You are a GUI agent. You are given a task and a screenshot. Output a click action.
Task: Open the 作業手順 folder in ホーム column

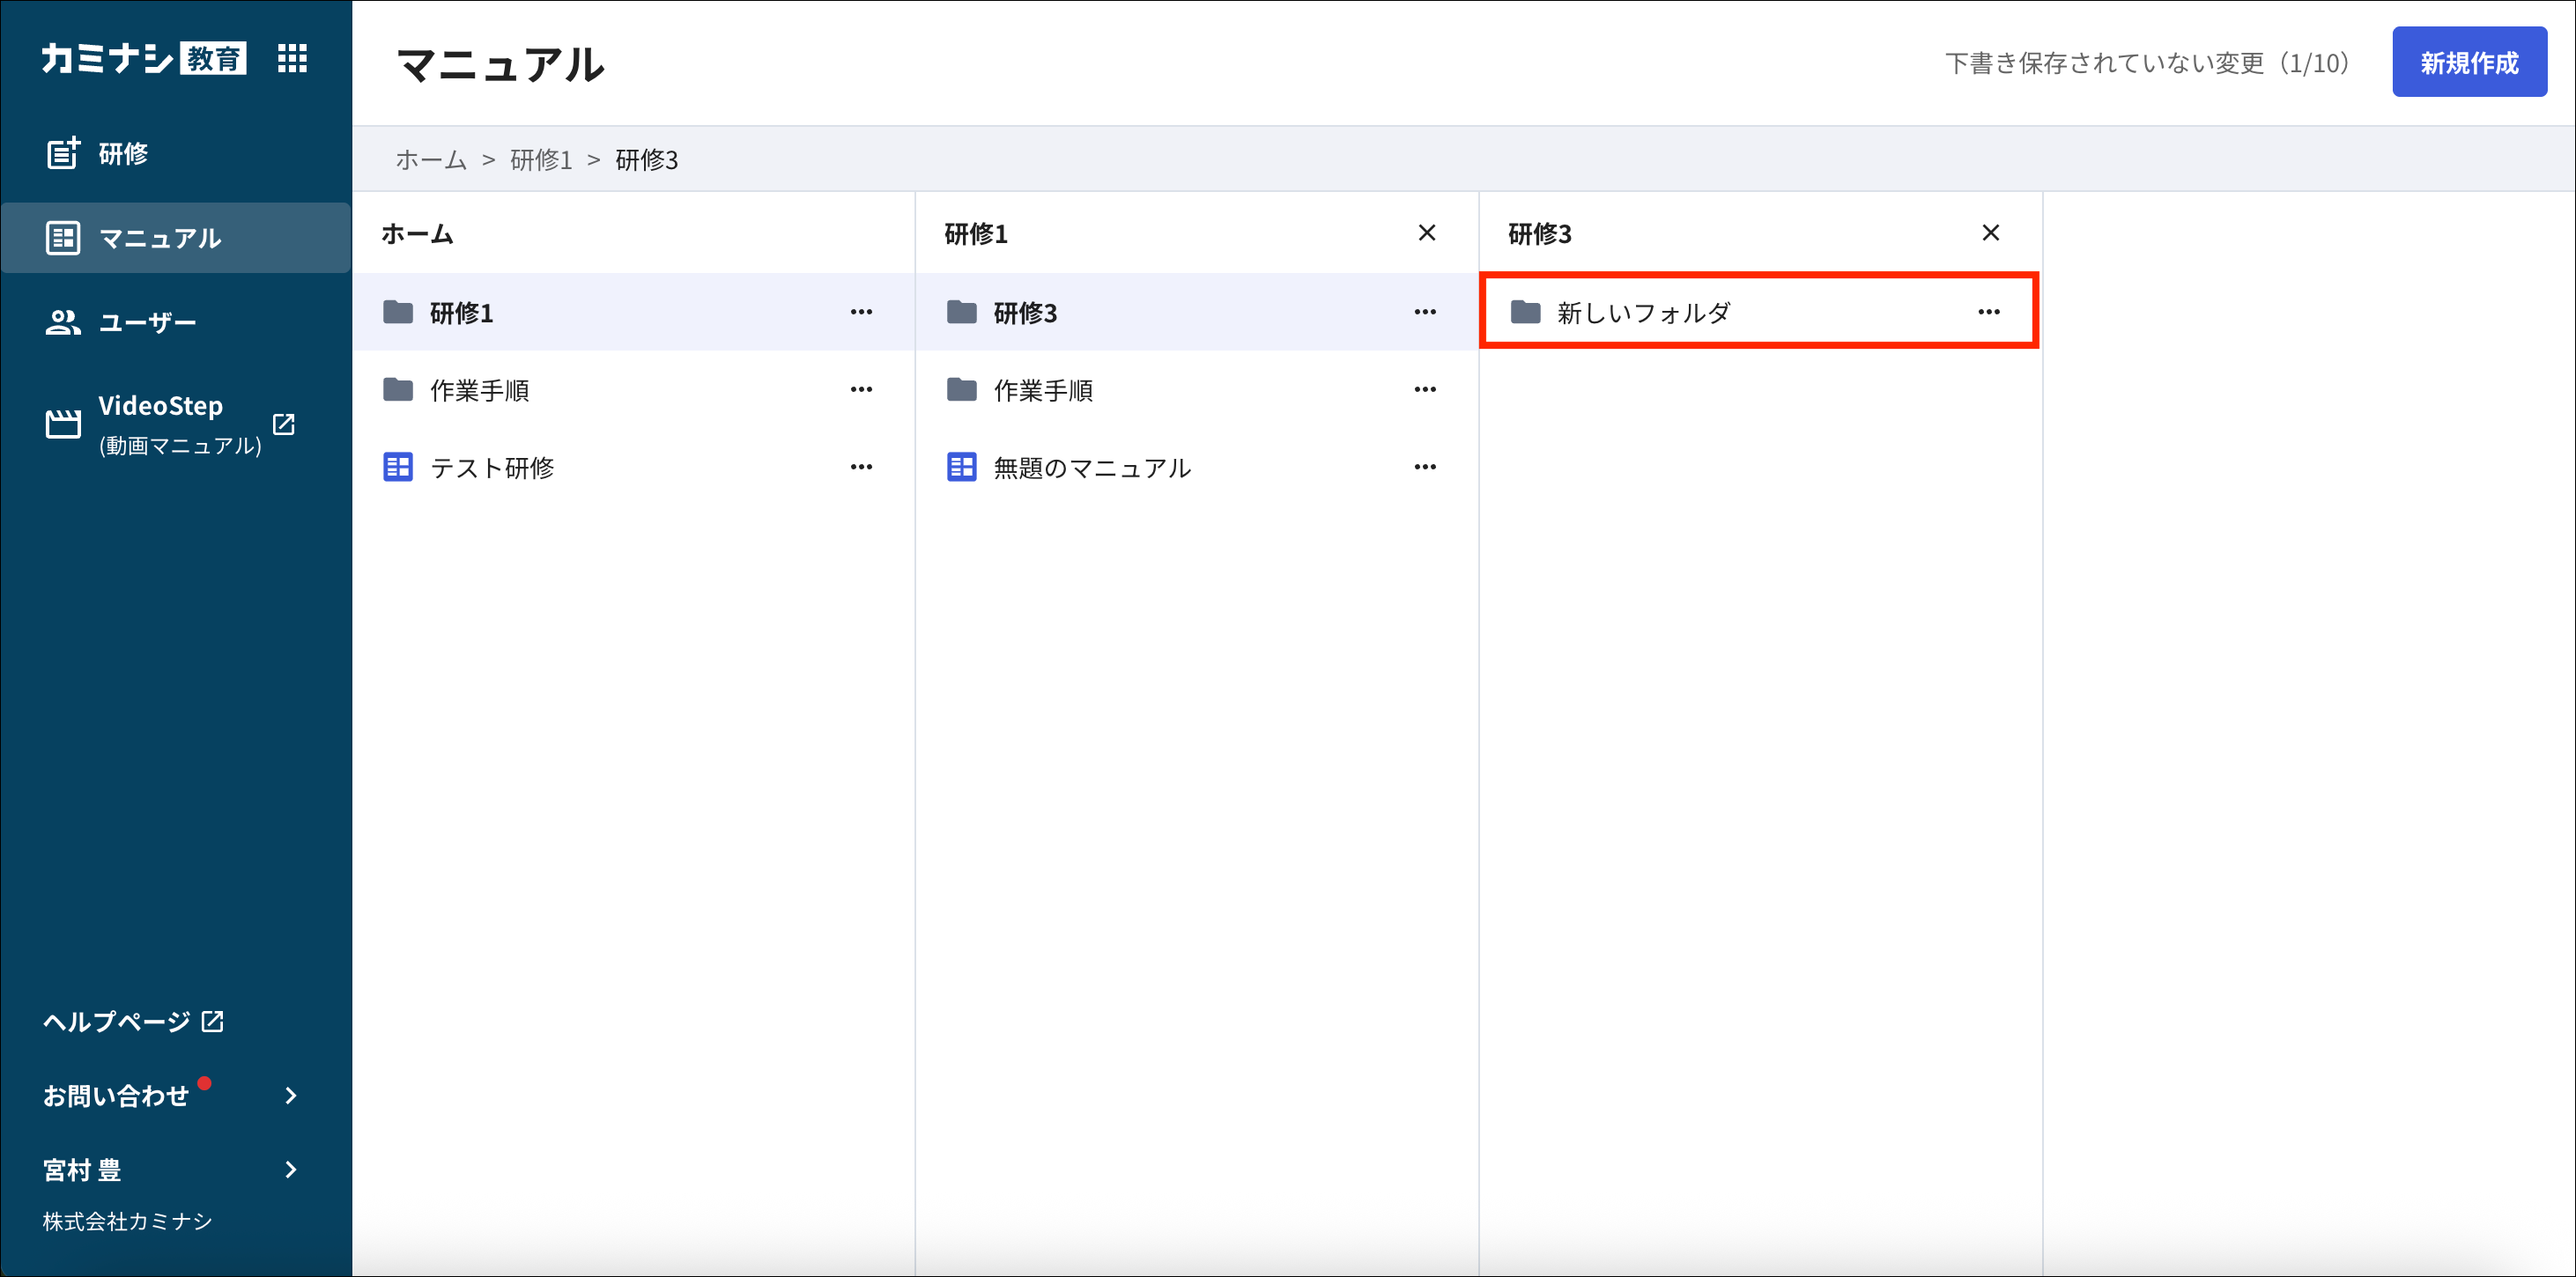tap(633, 390)
